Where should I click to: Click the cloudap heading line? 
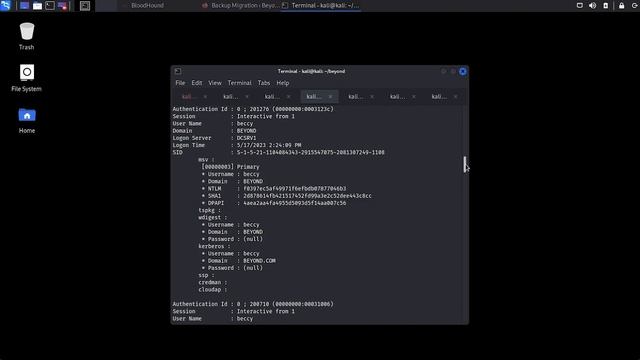click(212, 289)
